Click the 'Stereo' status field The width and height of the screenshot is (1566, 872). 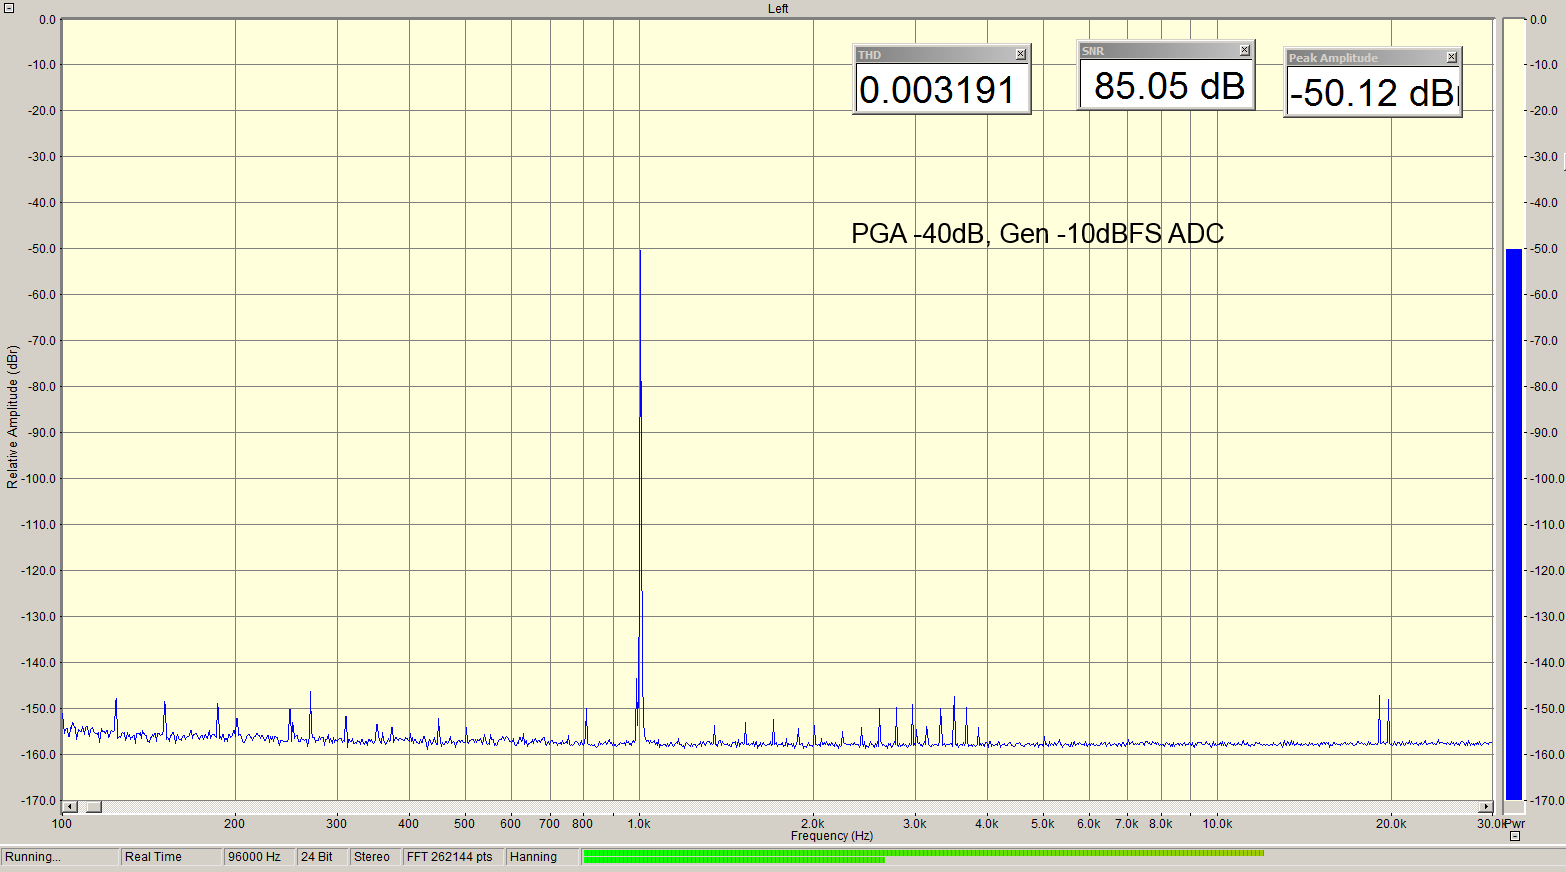(x=374, y=857)
